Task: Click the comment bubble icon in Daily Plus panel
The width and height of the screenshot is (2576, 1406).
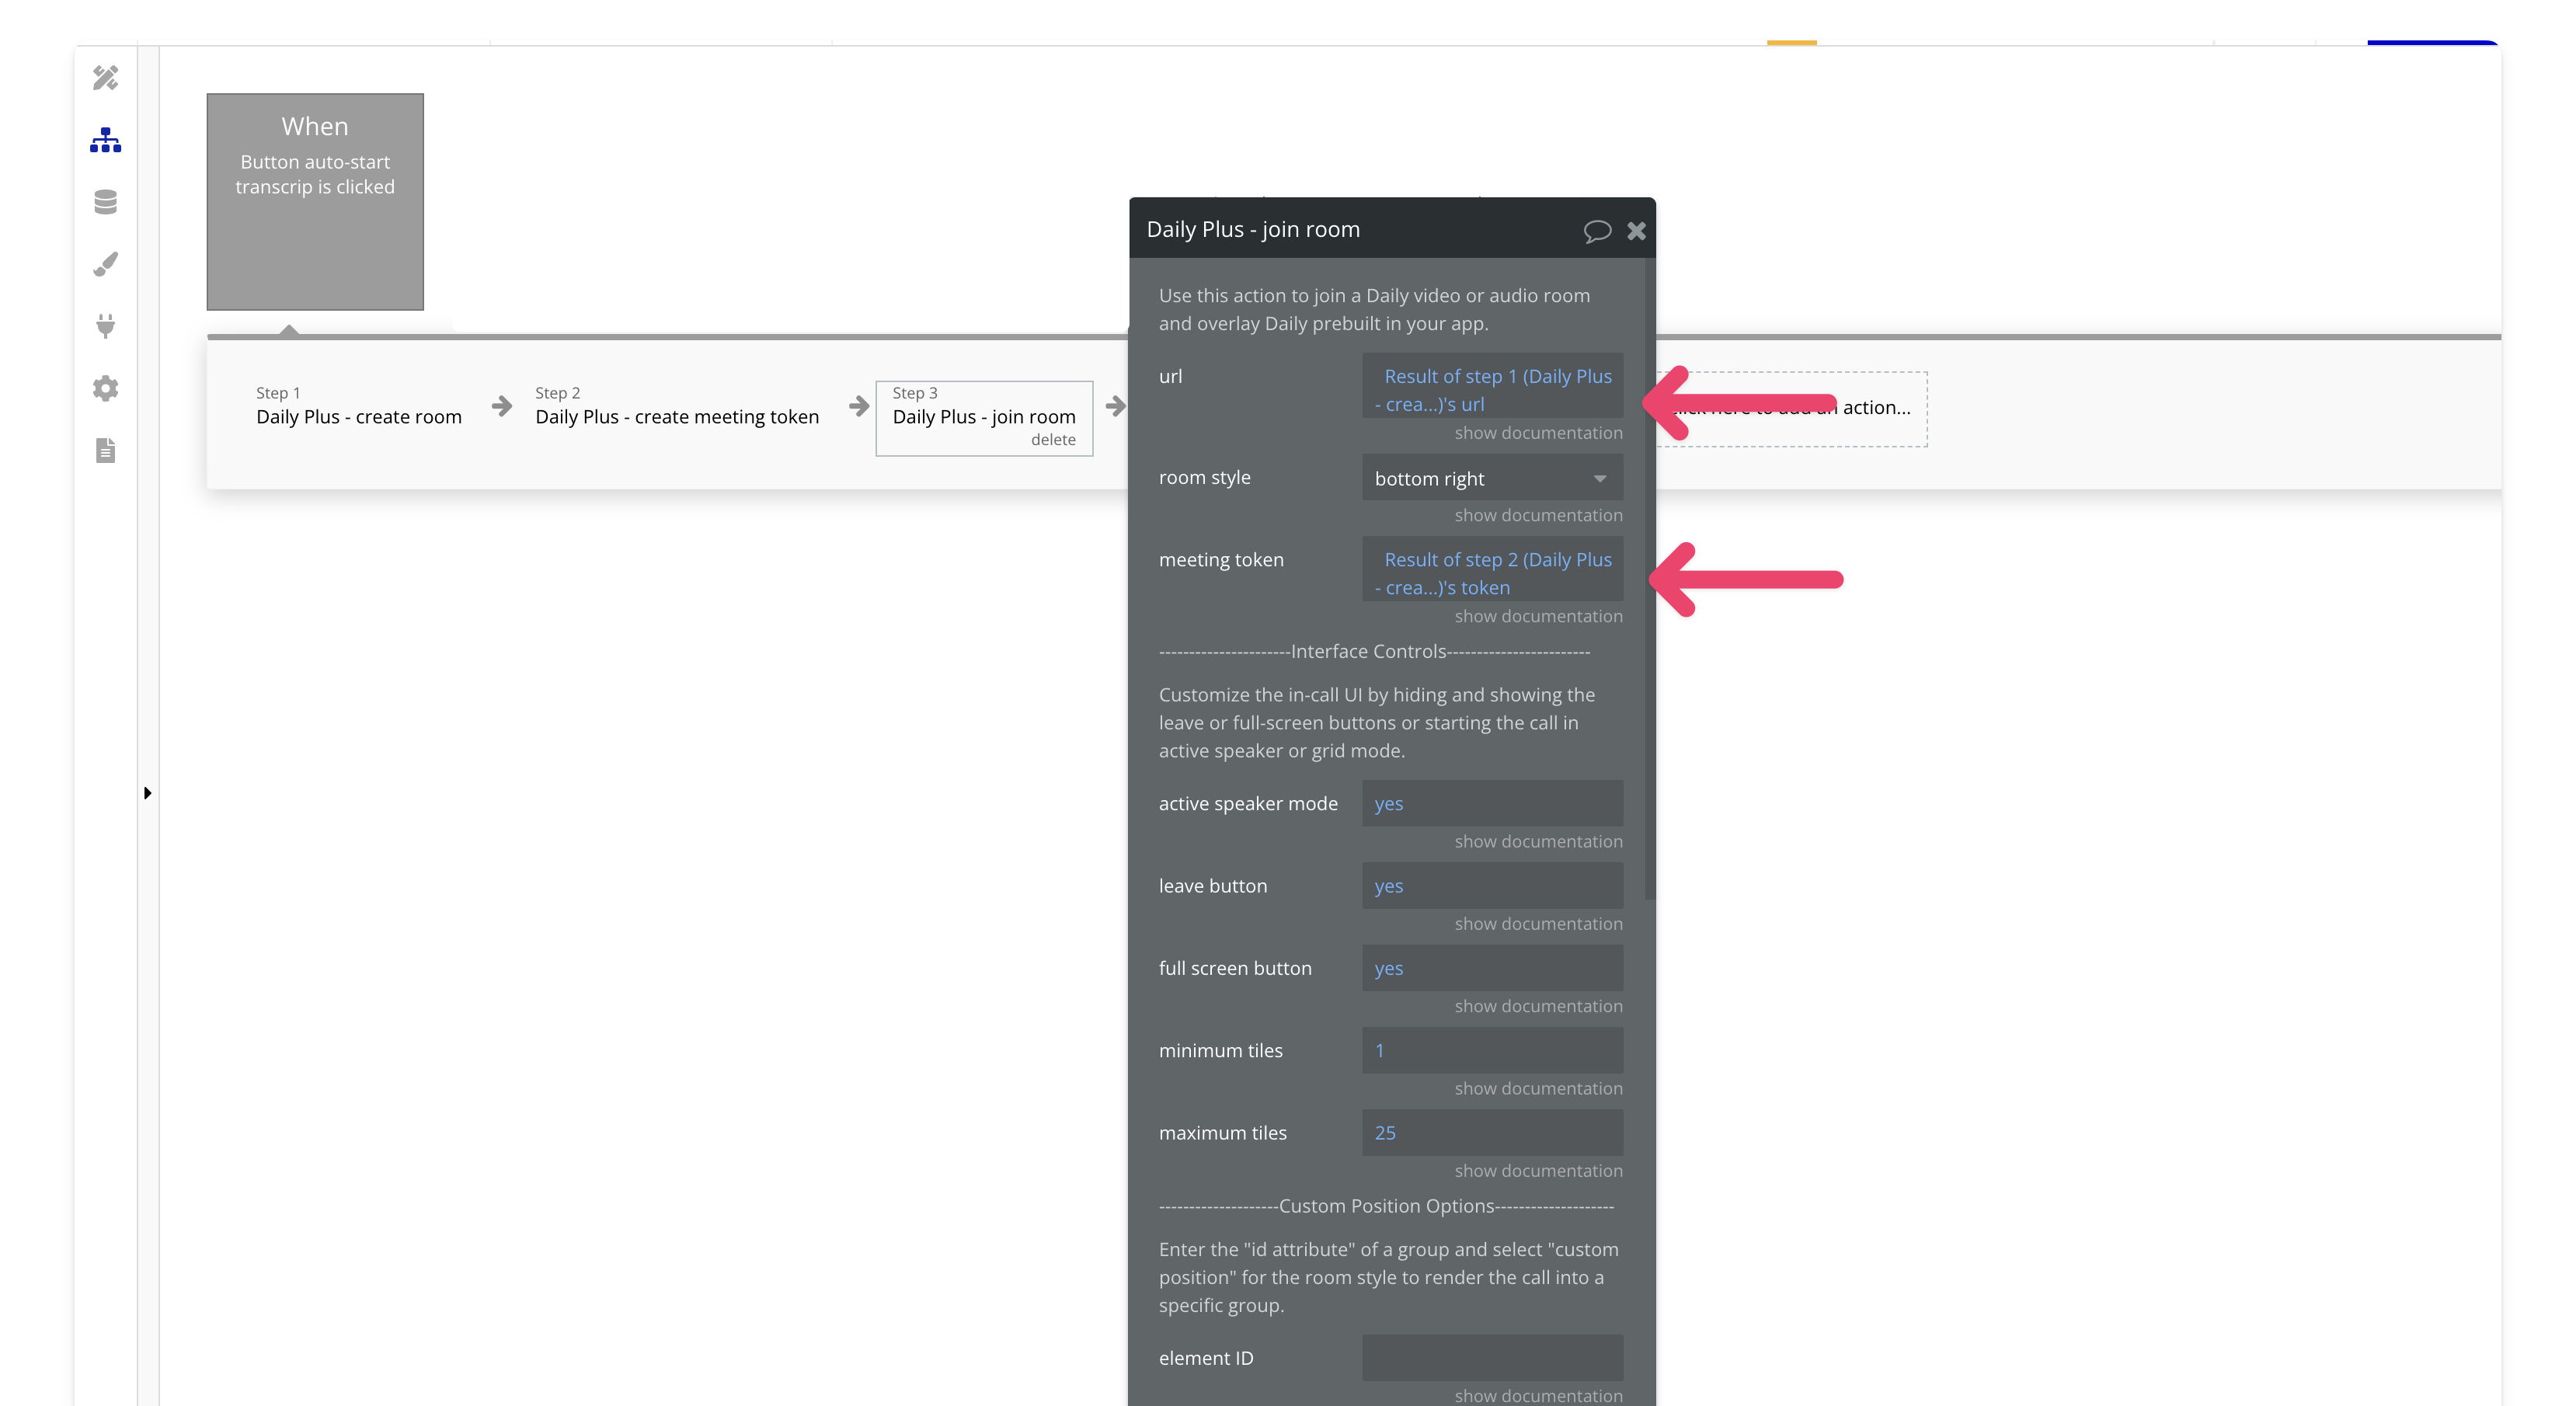Action: click(x=1597, y=231)
